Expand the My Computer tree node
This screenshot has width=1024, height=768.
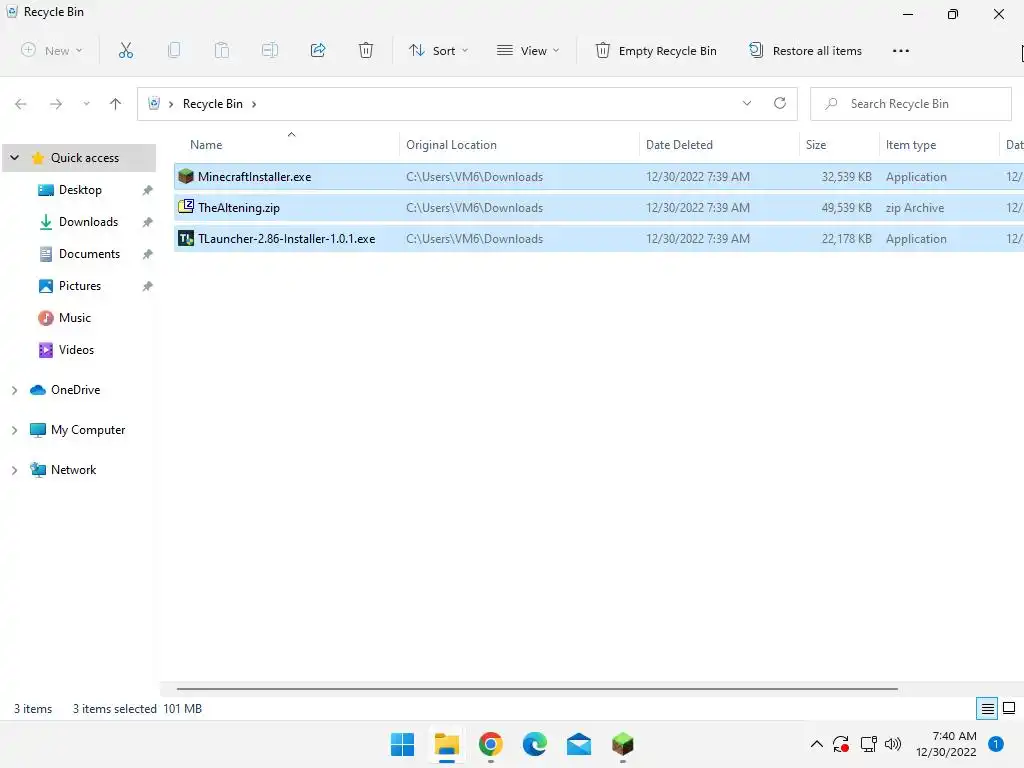[14, 430]
